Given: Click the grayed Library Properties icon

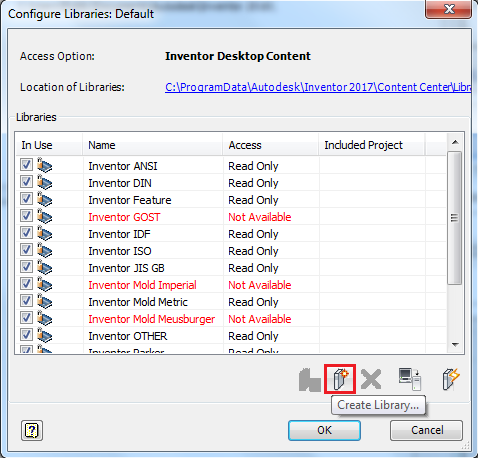Looking at the screenshot, I should pos(310,380).
